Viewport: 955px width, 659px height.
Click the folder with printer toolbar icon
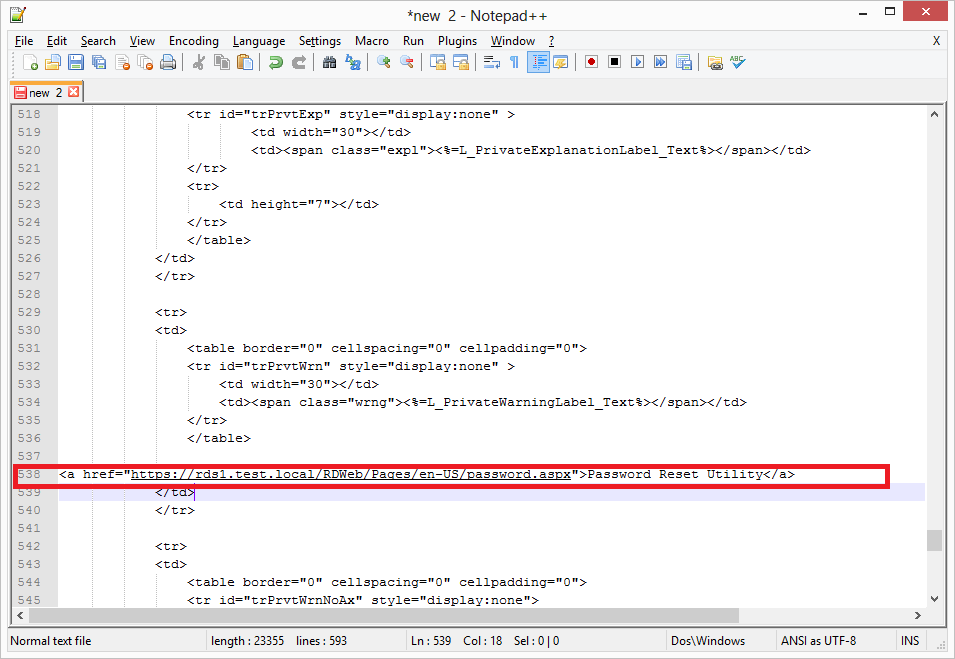(x=715, y=62)
